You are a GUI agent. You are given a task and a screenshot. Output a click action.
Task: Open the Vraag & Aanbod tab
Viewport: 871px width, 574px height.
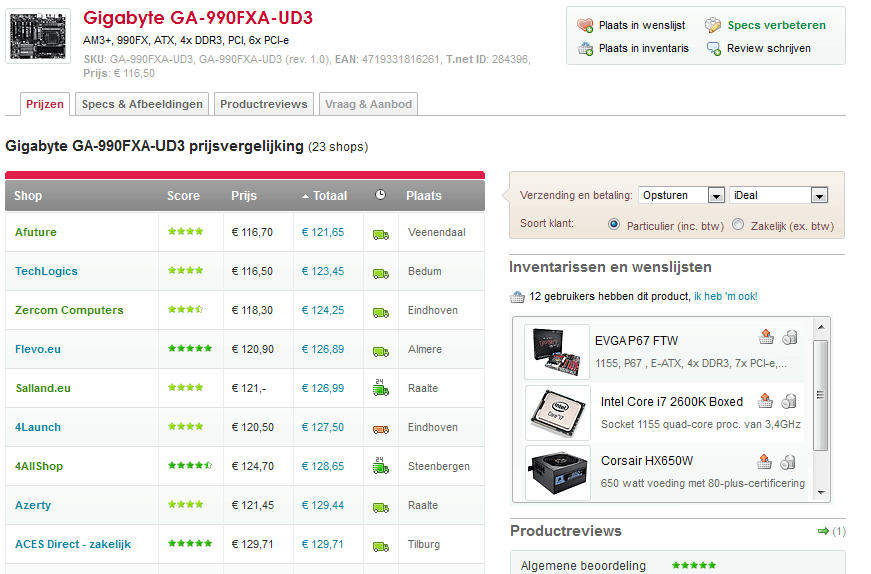pos(369,104)
